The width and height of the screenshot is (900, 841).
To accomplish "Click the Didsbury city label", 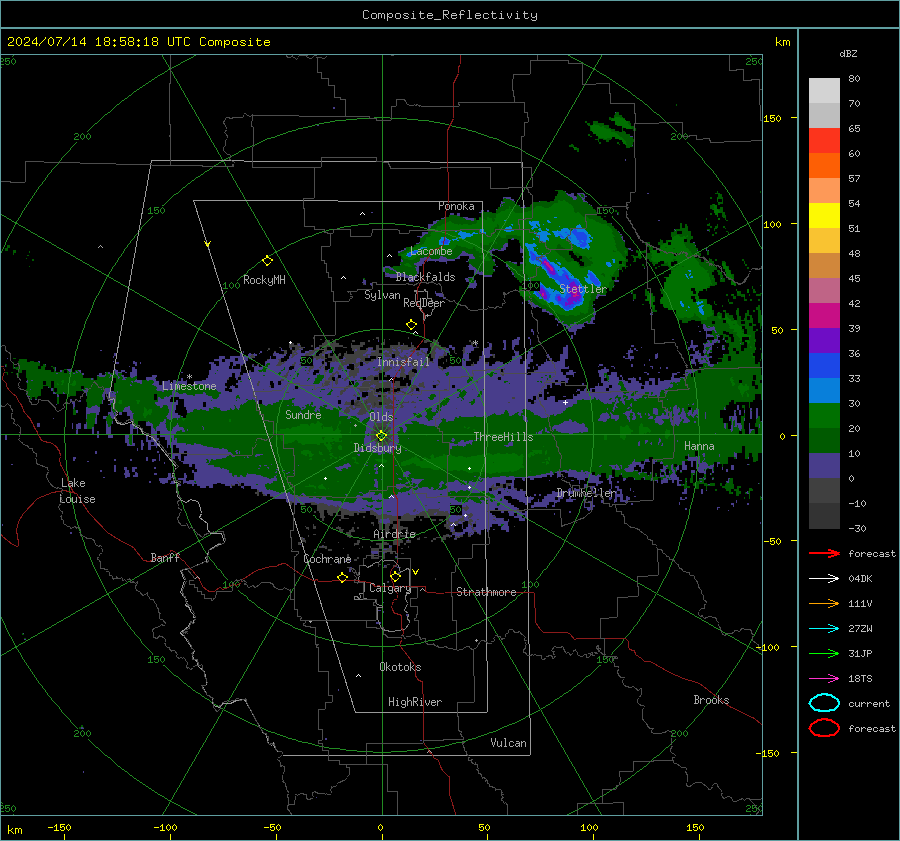I will 377,448.
